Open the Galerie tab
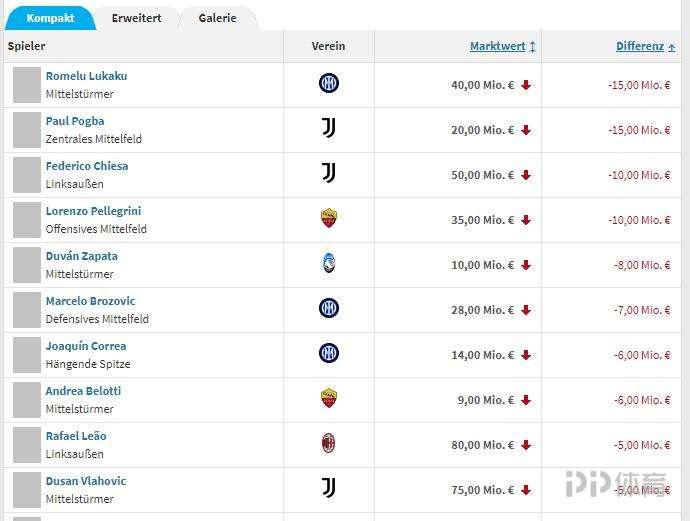The image size is (690, 521). click(217, 18)
